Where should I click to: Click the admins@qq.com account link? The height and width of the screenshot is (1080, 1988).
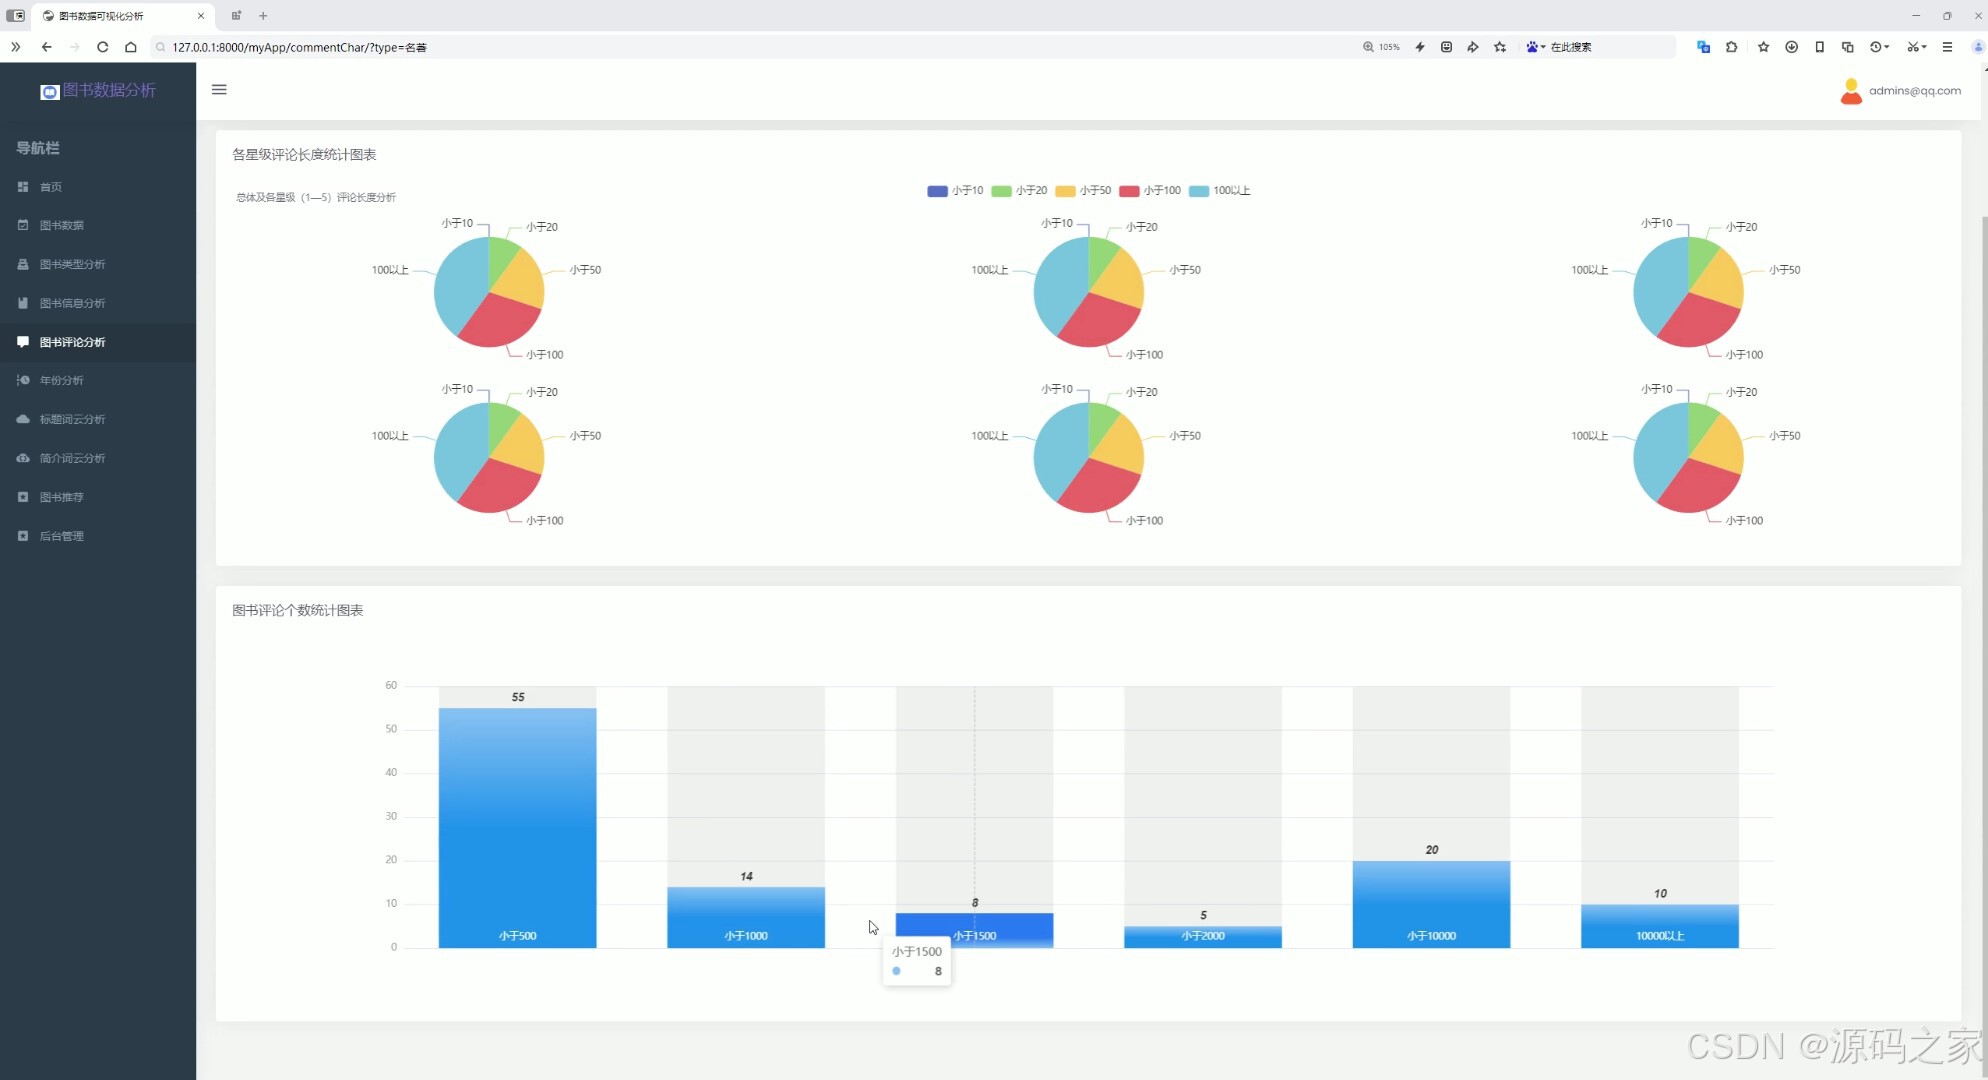tap(1914, 91)
